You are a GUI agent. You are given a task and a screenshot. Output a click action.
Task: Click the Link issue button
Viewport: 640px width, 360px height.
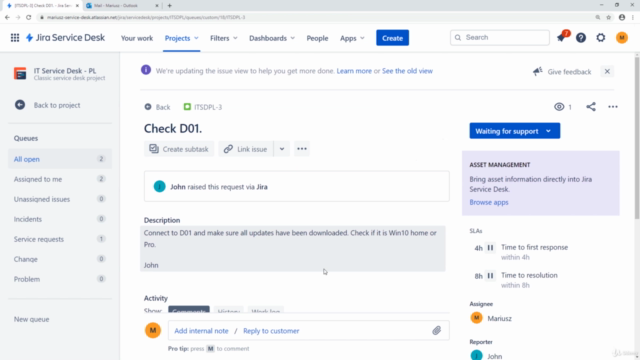246,149
